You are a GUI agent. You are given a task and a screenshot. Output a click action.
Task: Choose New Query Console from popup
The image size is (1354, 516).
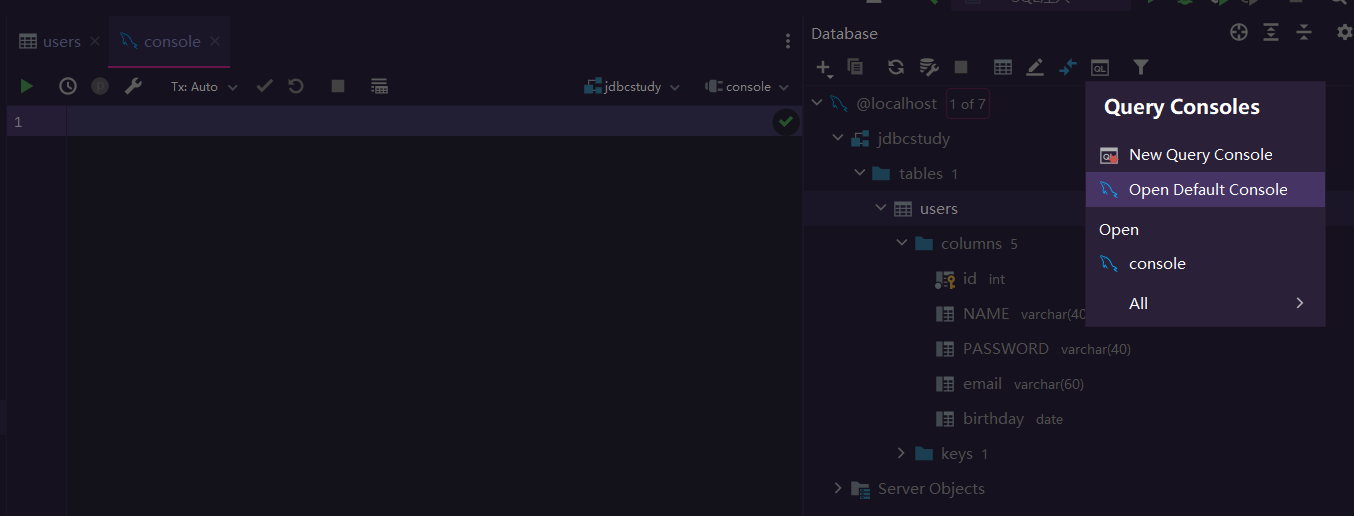pyautogui.click(x=1205, y=155)
